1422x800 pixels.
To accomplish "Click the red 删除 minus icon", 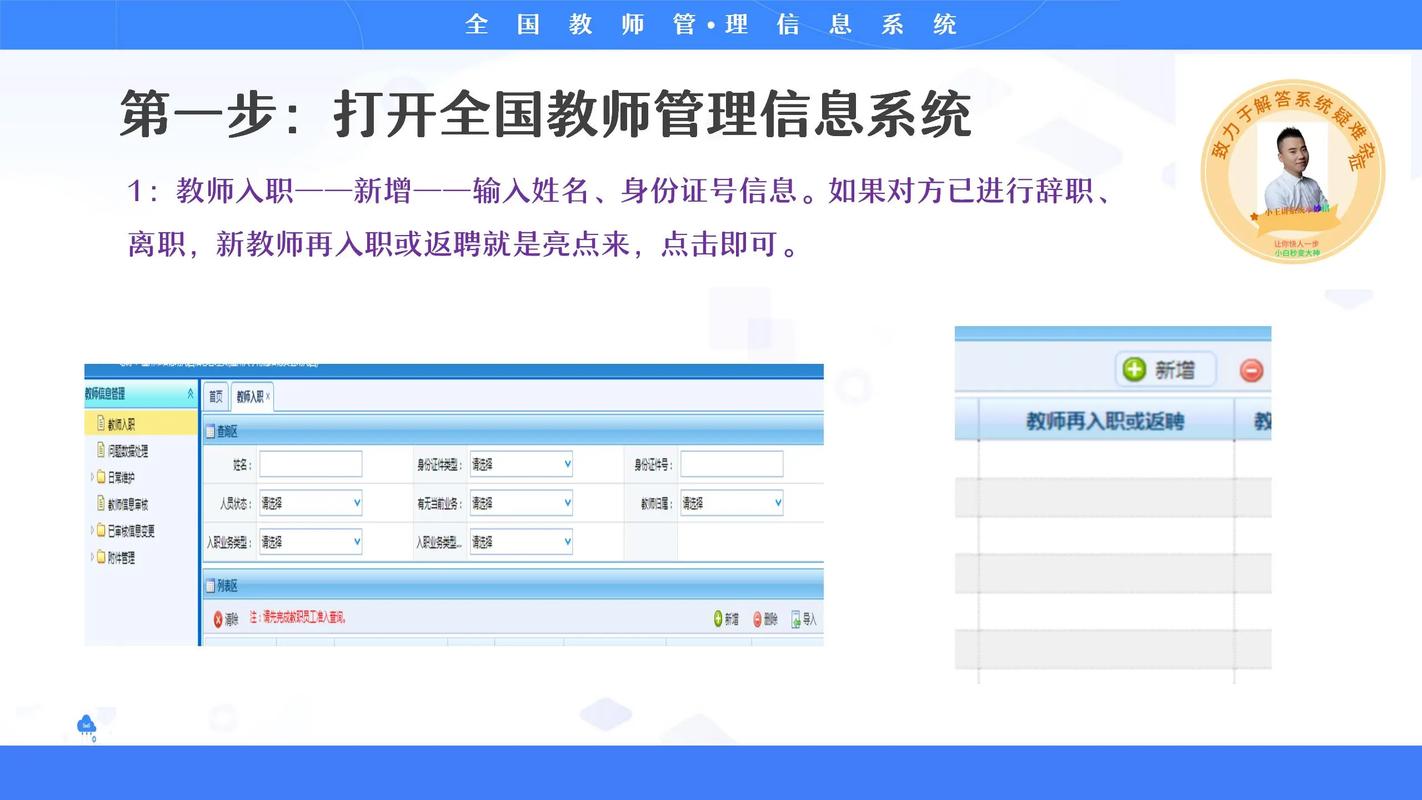I will (756, 619).
